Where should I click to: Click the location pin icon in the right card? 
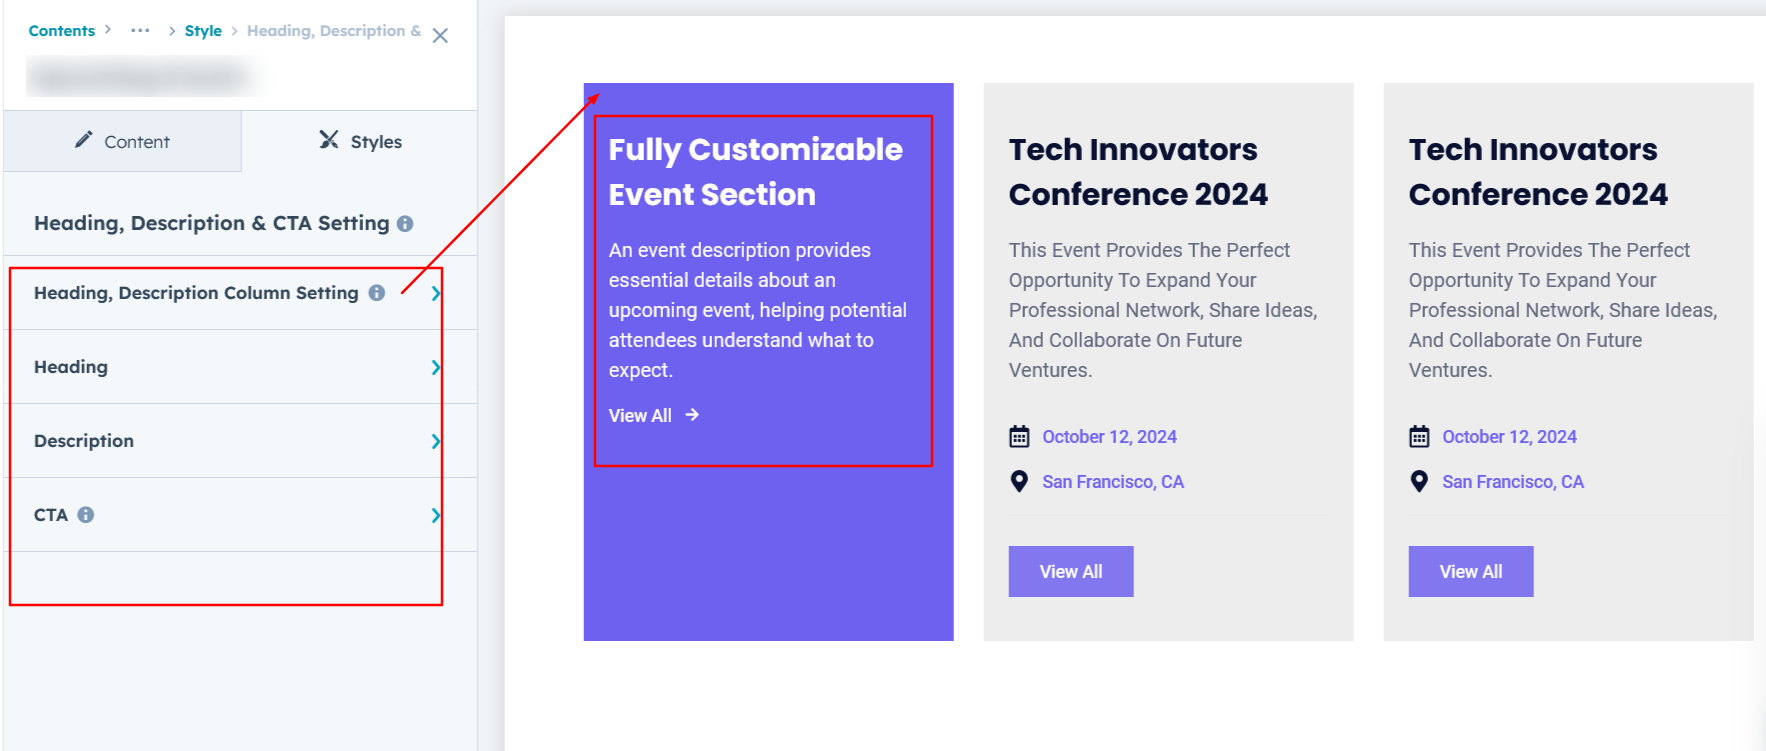[x=1419, y=482]
